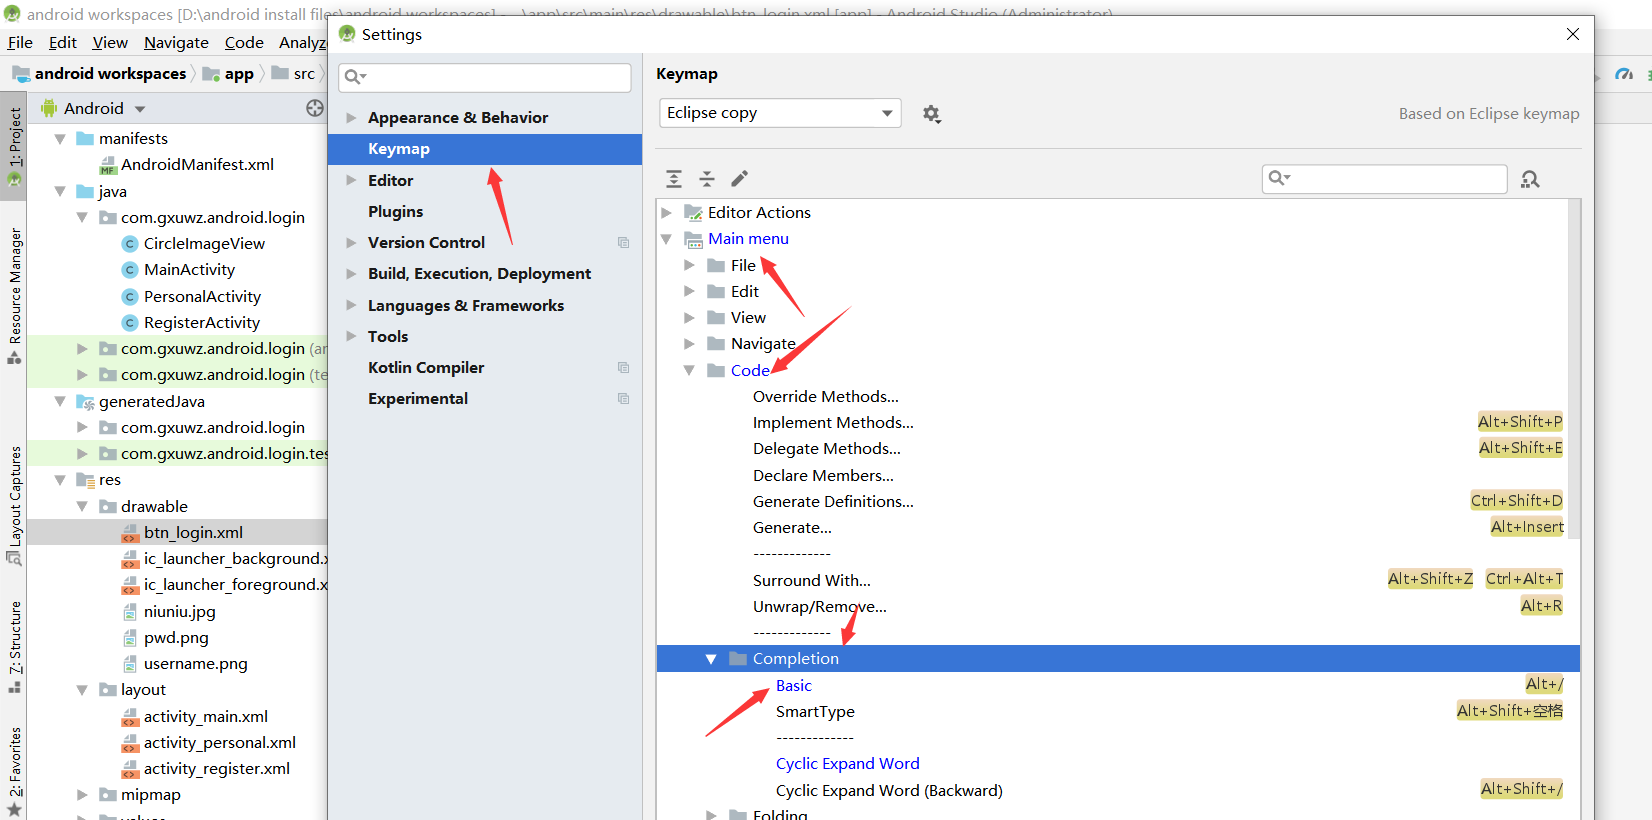Open the View menu

(110, 43)
